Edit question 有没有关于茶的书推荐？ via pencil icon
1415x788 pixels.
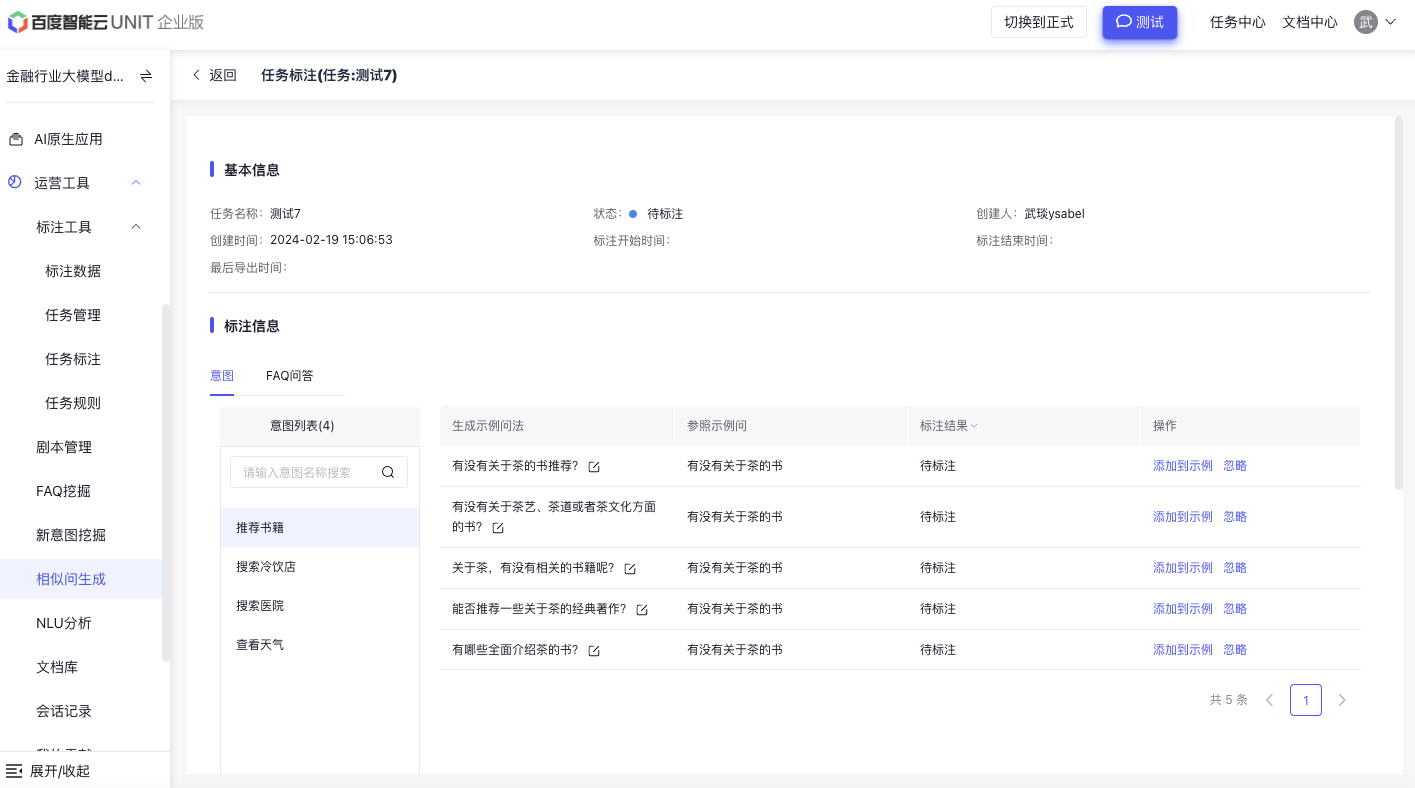594,467
